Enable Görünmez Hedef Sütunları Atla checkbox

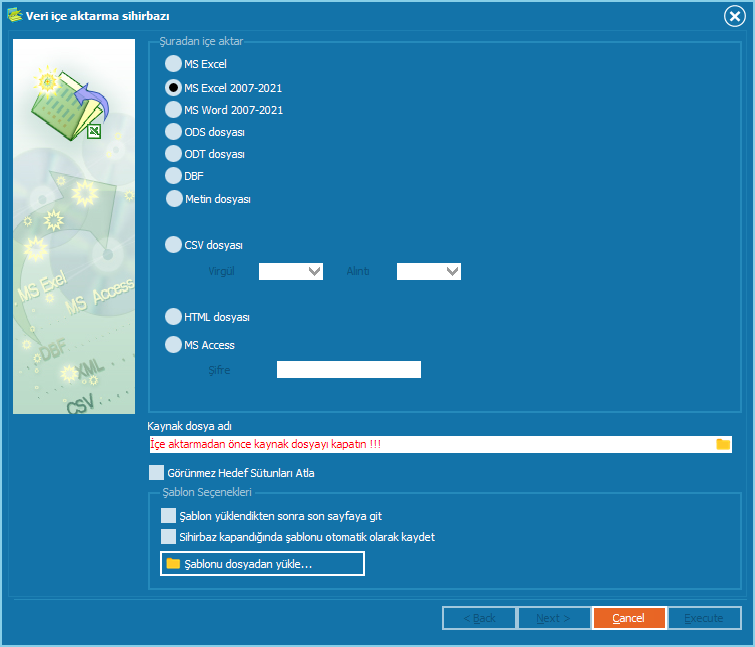[156, 473]
